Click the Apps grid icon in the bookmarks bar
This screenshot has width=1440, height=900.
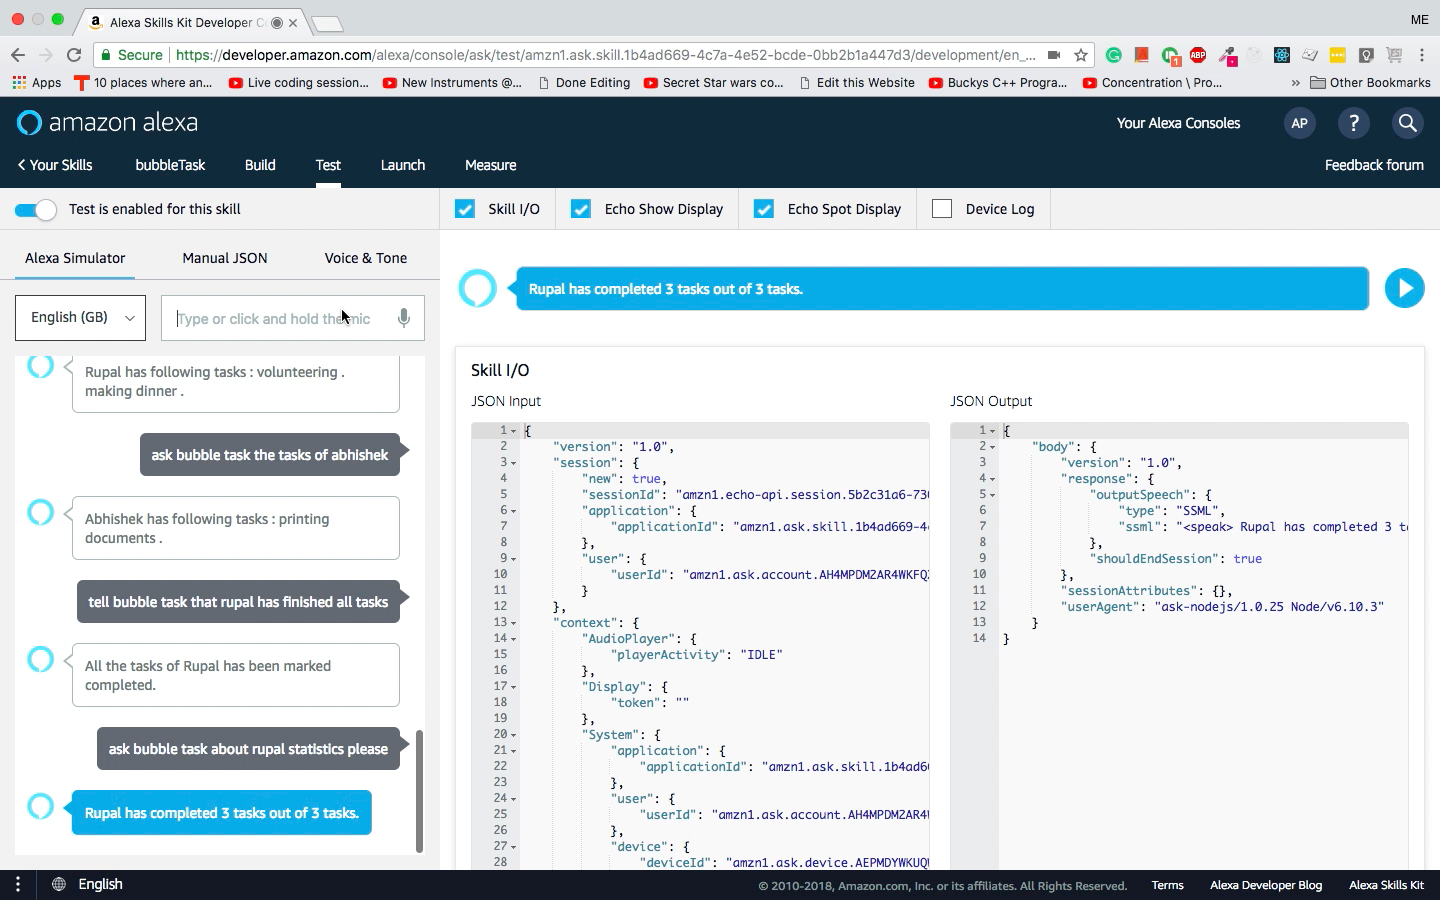19,83
